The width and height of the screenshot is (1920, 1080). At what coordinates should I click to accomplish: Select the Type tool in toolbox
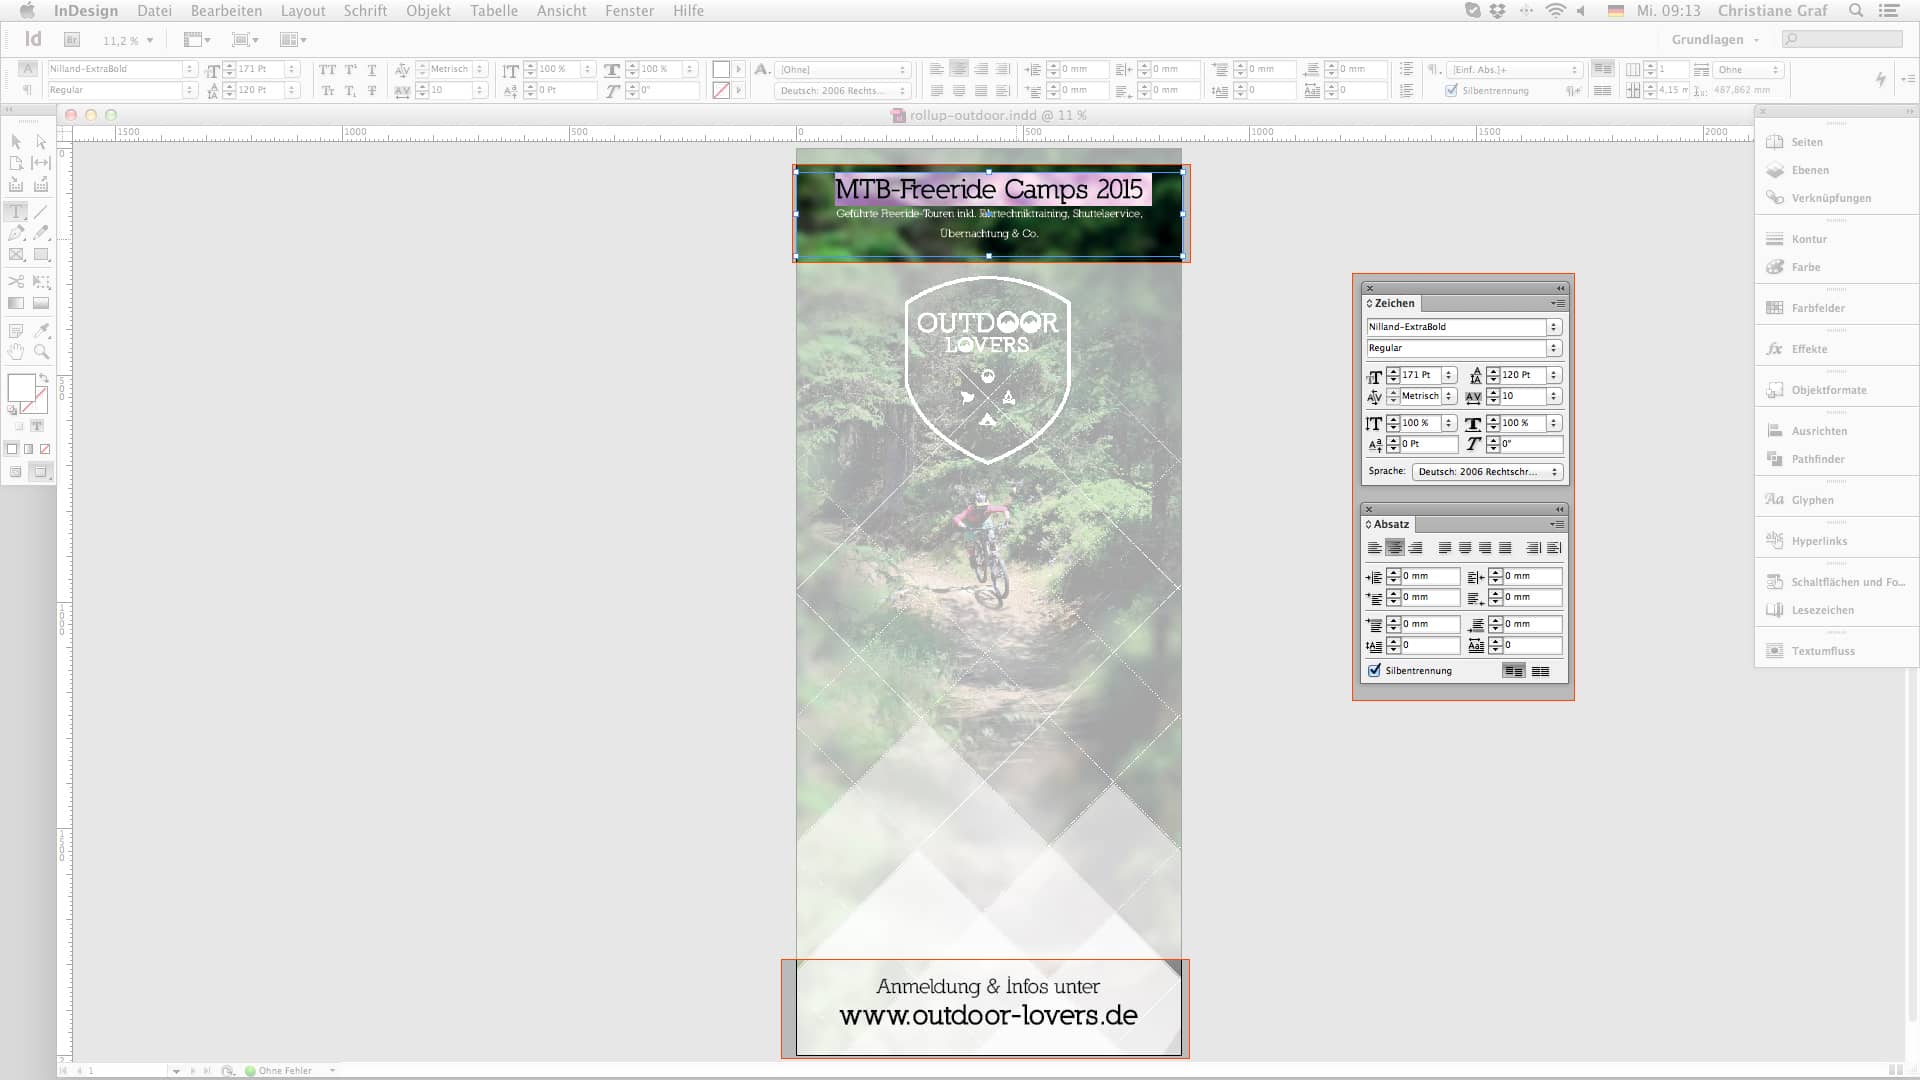pyautogui.click(x=16, y=212)
